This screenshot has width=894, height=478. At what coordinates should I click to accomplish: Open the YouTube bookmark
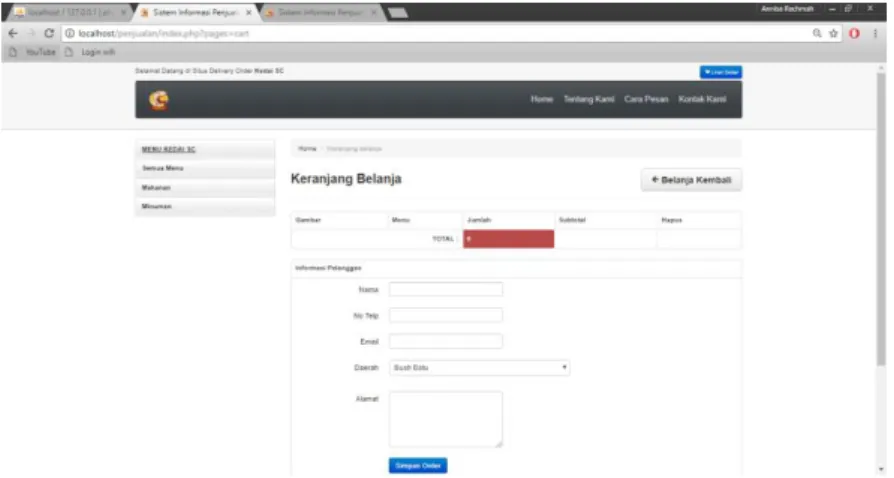click(x=33, y=52)
